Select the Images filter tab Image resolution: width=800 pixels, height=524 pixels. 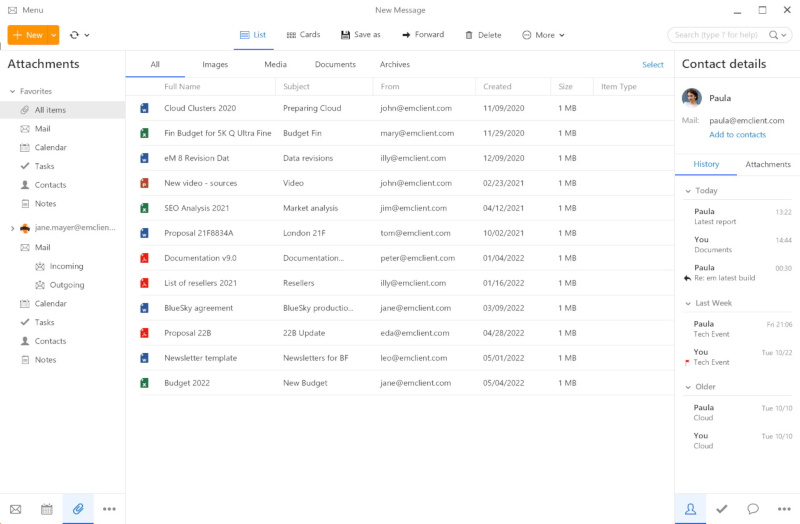(x=215, y=64)
